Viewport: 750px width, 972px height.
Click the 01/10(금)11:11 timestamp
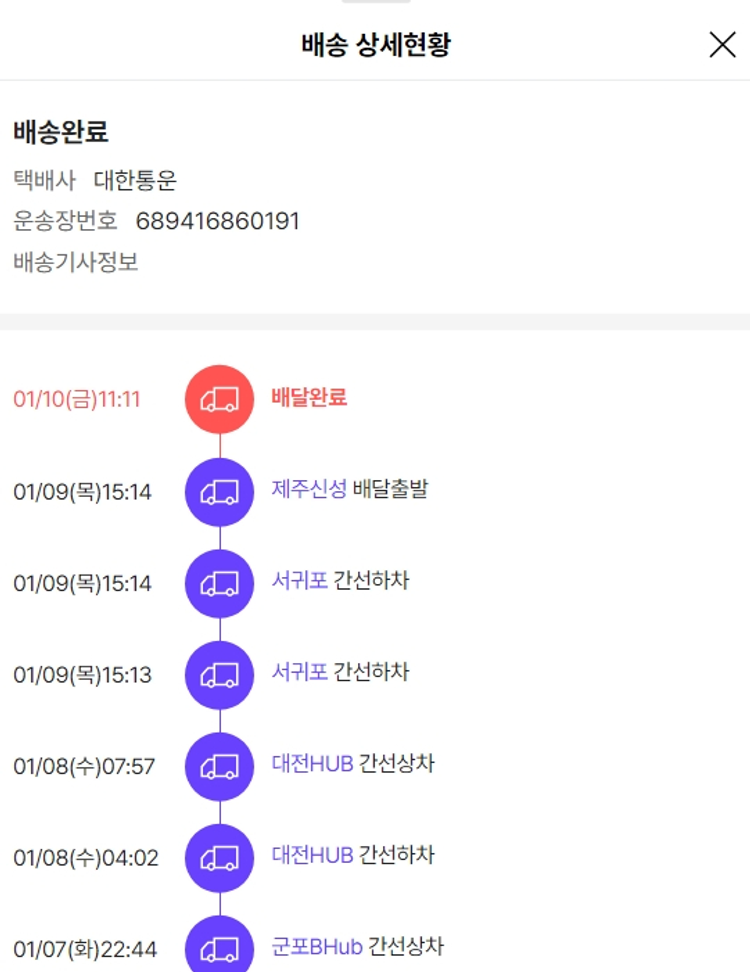(x=77, y=400)
